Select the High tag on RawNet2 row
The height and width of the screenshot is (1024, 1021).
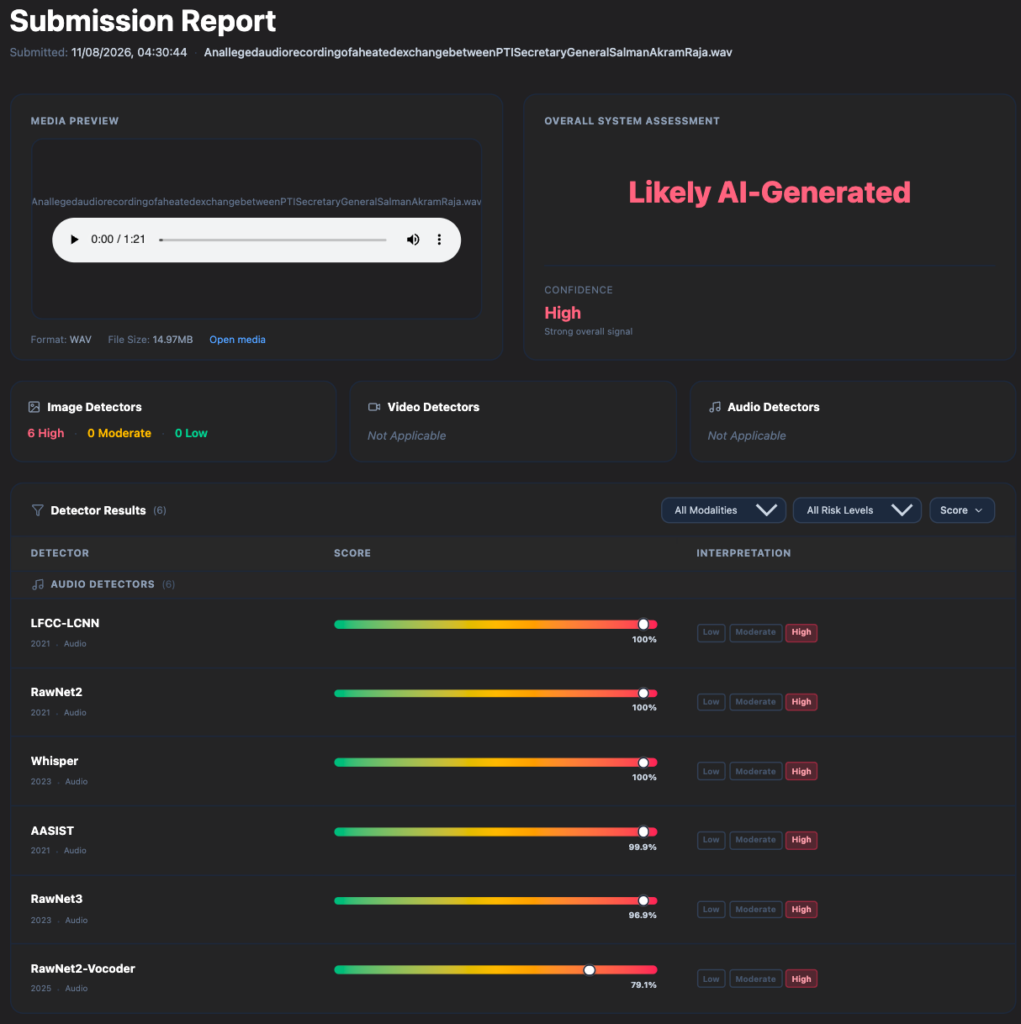click(801, 702)
